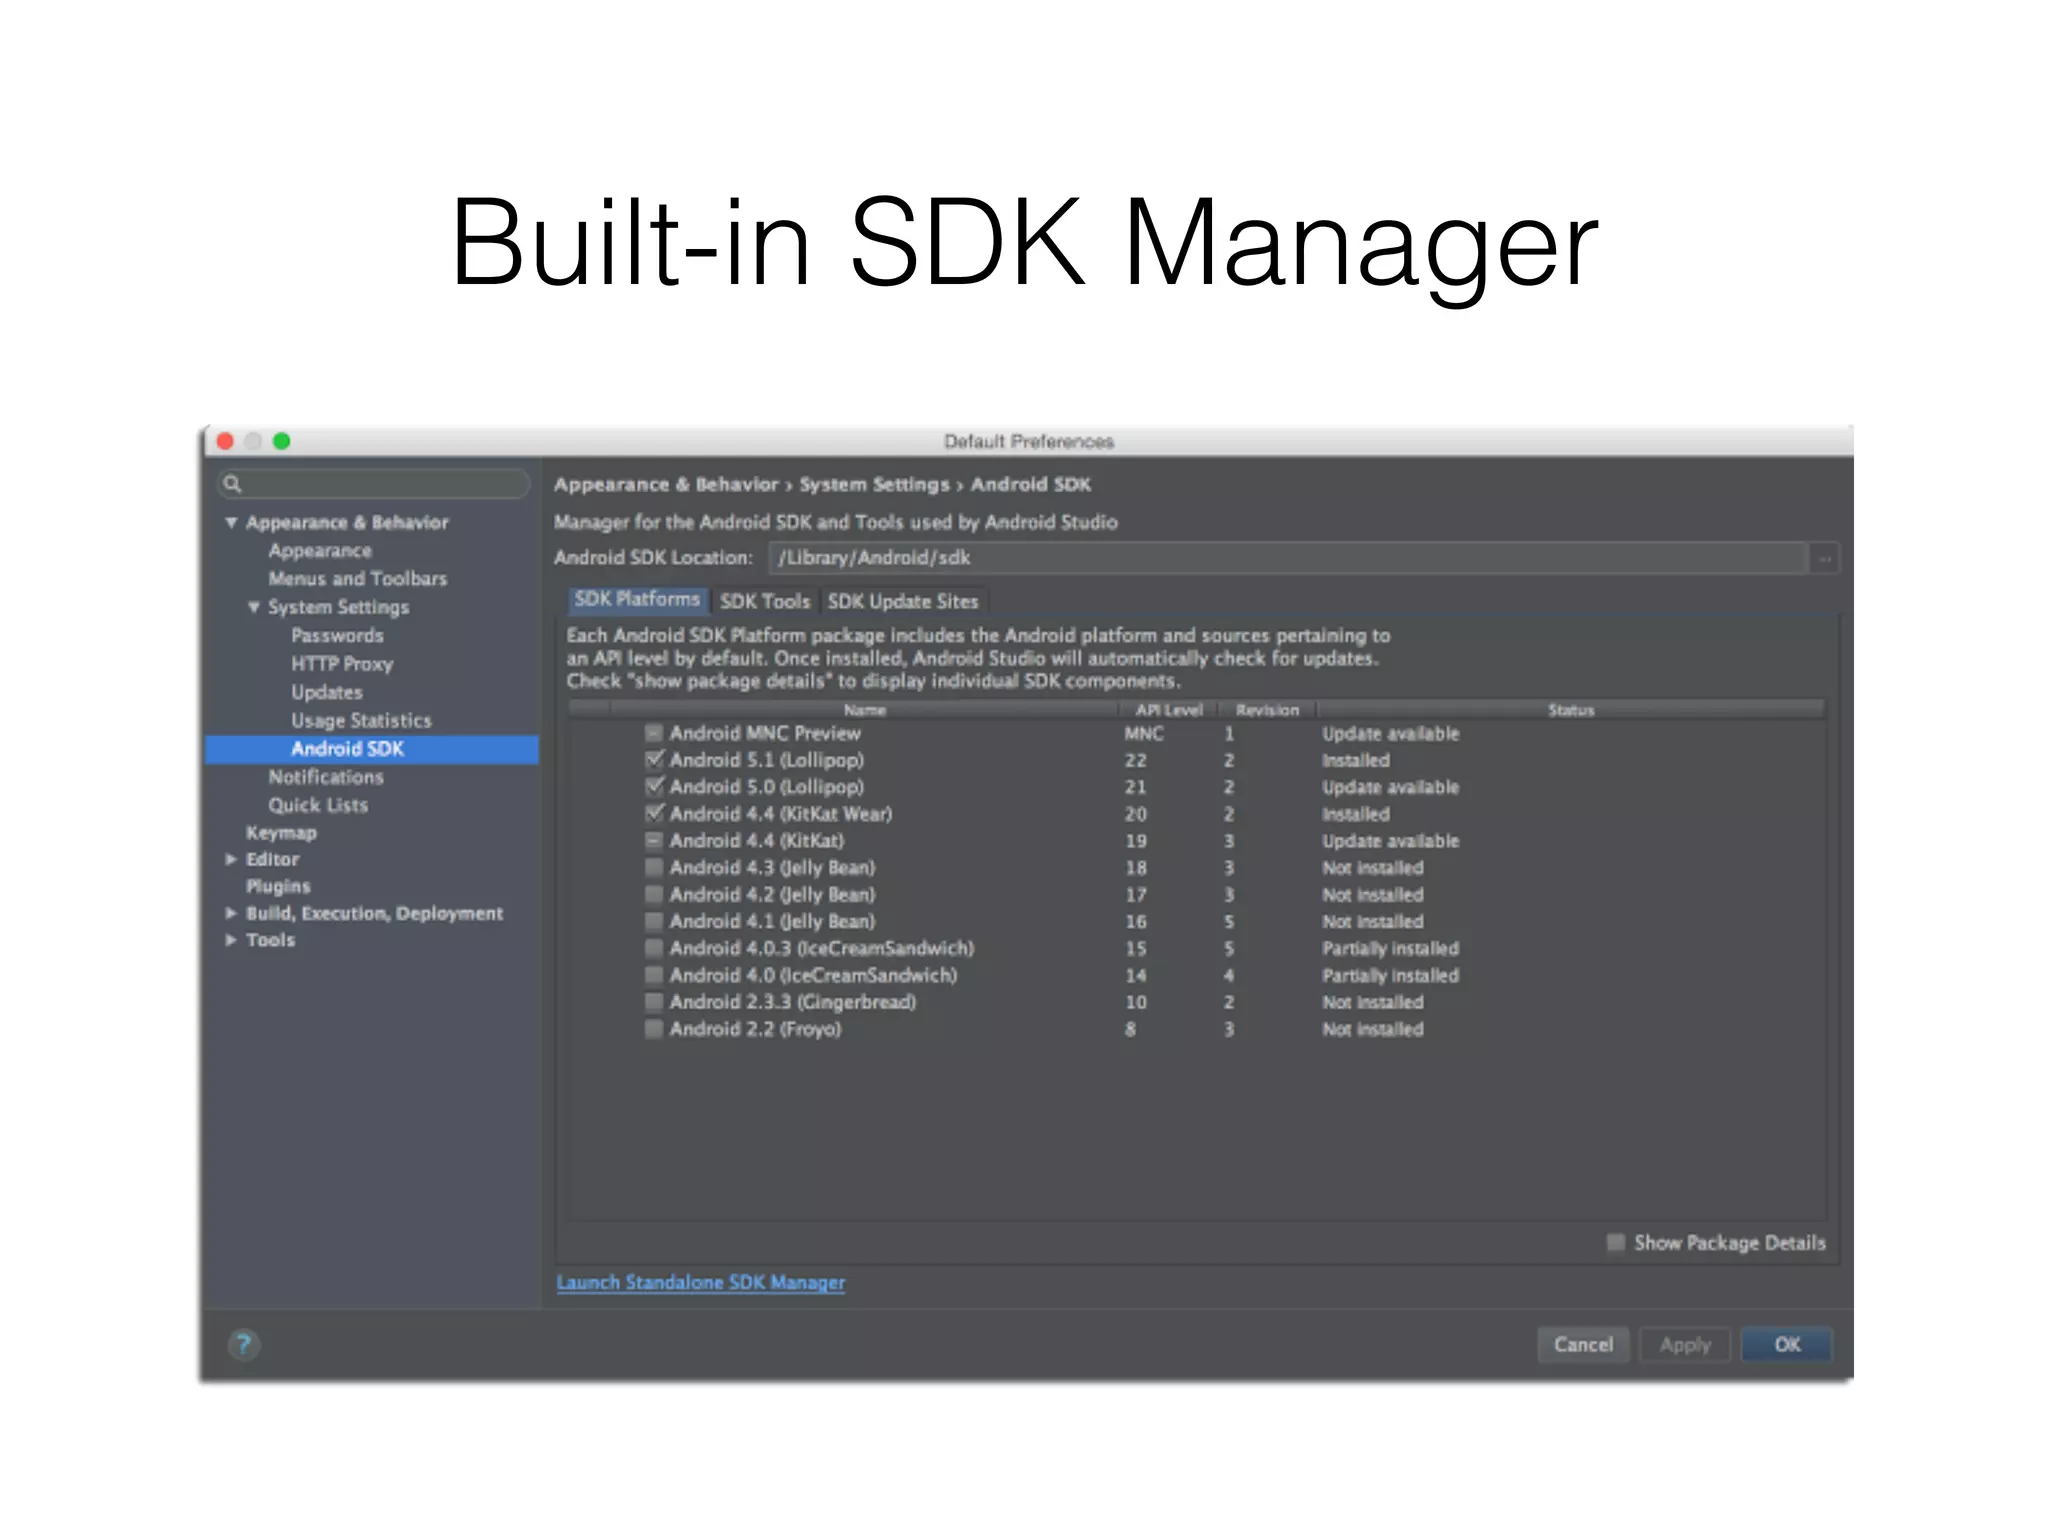Viewport: 2048px width, 1536px height.
Task: Uncheck Android 4.4 (KitKat Wear) checkbox
Action: [654, 814]
